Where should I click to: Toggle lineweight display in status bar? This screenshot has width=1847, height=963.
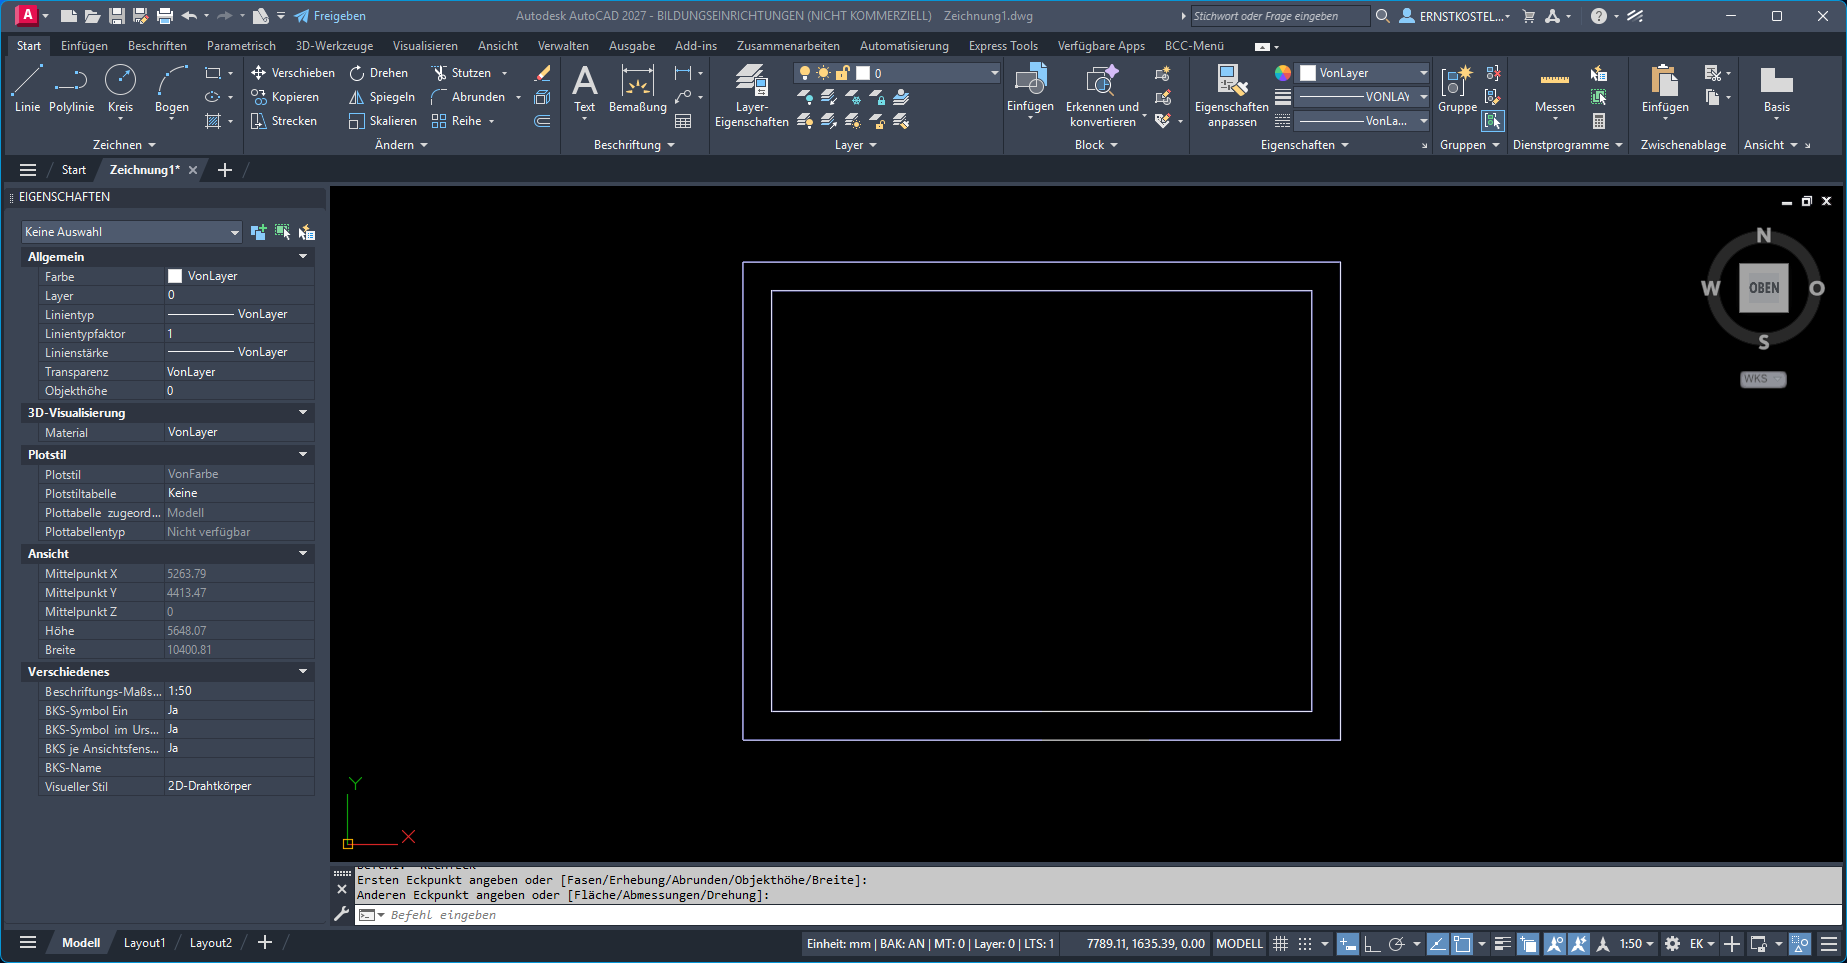tap(1502, 943)
